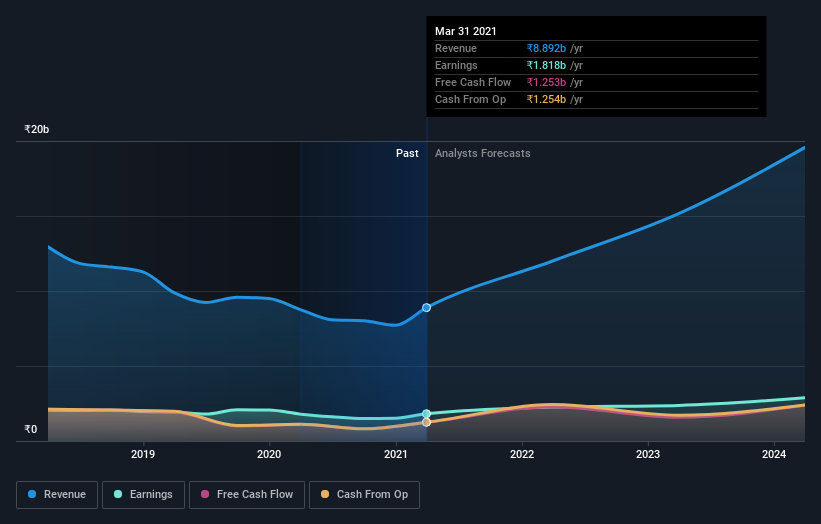Click the ₹1.253b free cash flow value
Image resolution: width=821 pixels, height=524 pixels.
click(x=546, y=82)
